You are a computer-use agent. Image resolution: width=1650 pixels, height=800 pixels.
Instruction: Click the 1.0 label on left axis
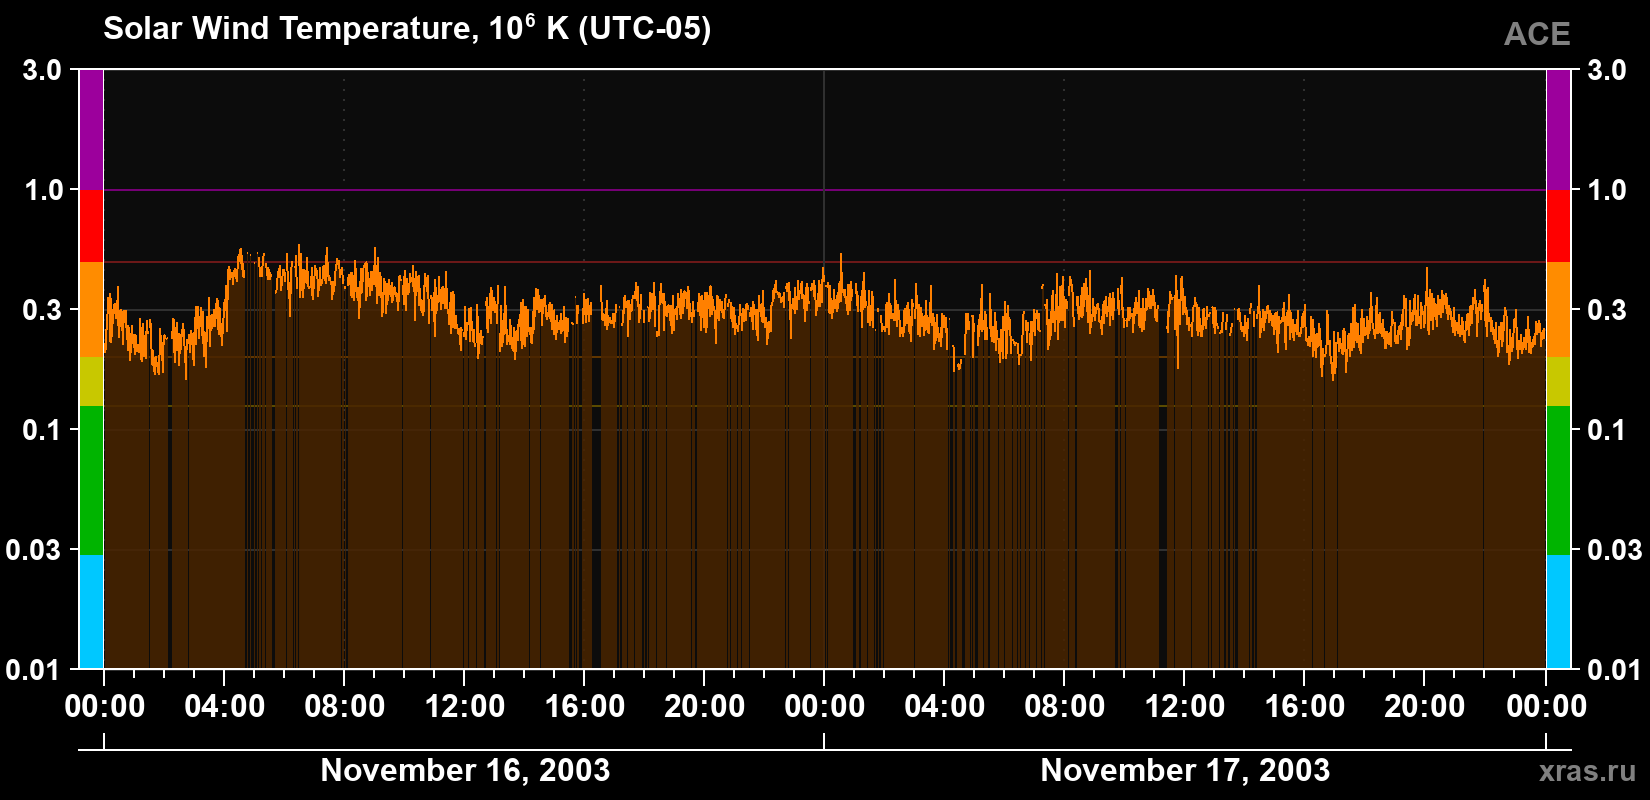coord(43,190)
